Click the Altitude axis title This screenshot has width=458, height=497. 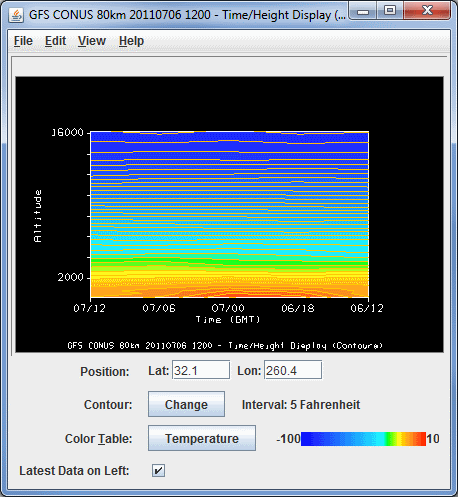click(38, 216)
